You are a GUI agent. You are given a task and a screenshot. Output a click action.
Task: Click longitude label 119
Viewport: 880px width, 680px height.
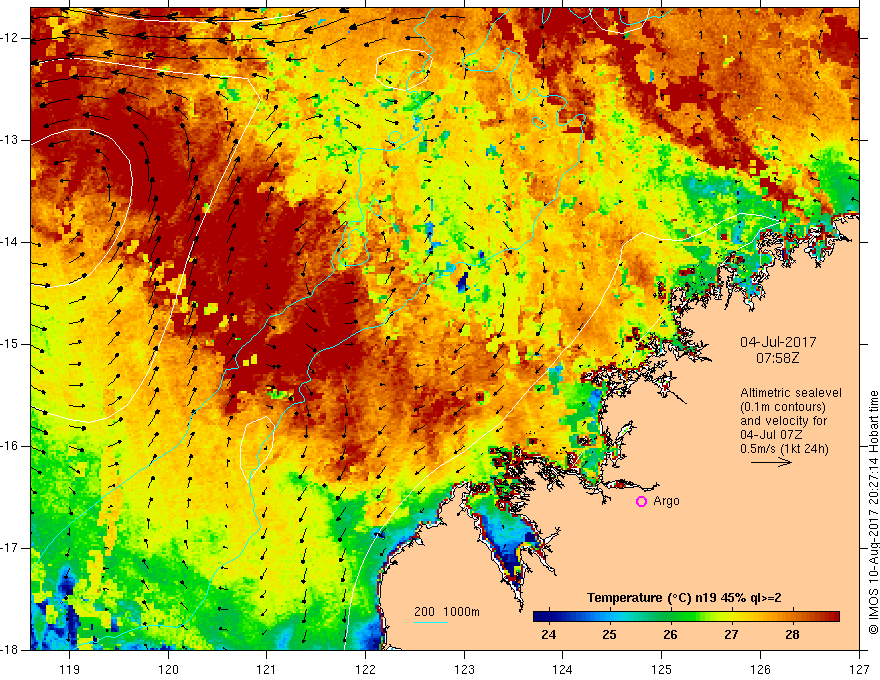coord(70,669)
